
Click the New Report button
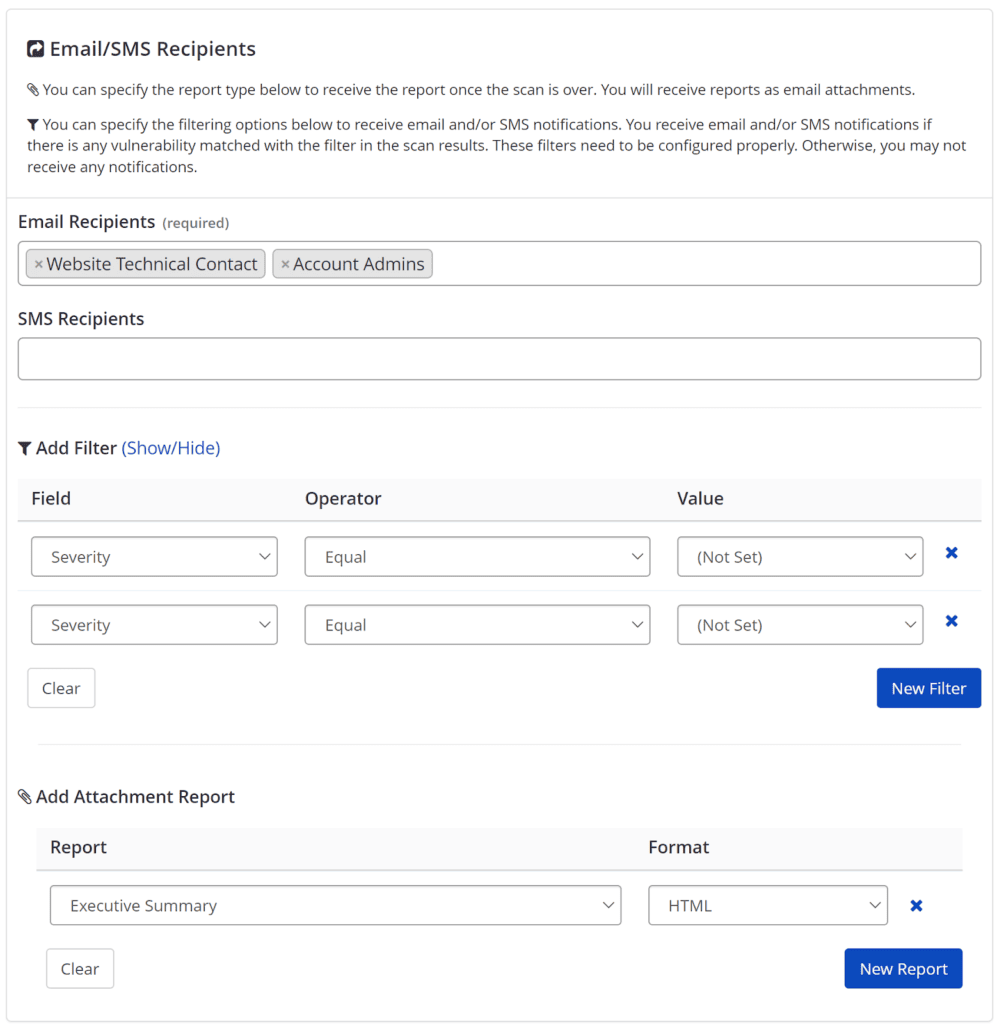click(903, 968)
